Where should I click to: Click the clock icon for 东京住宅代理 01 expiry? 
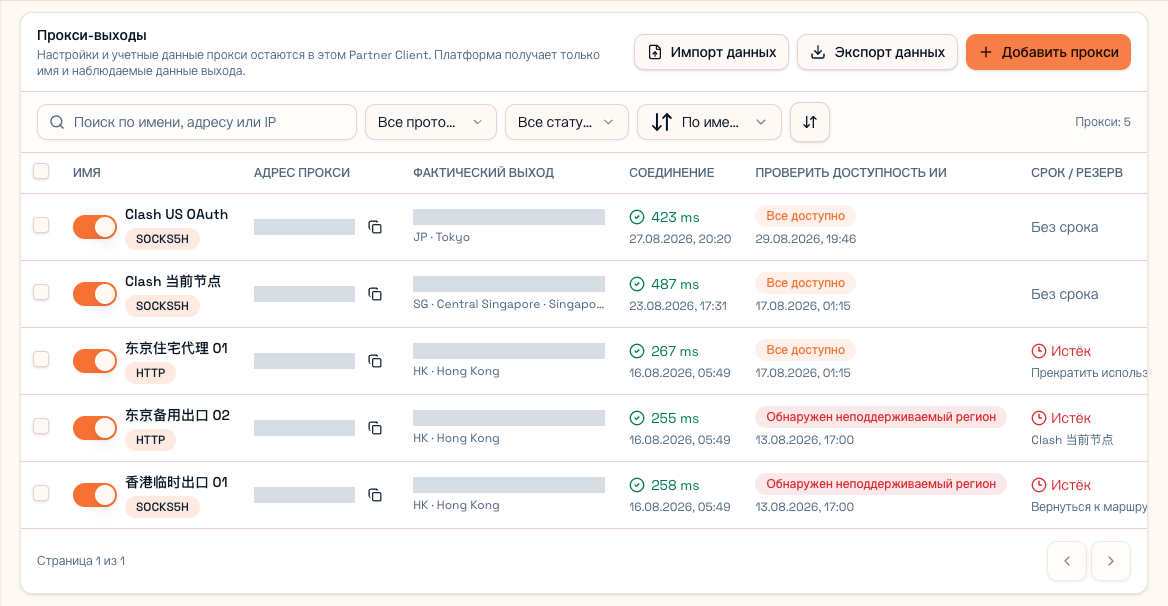(1038, 351)
